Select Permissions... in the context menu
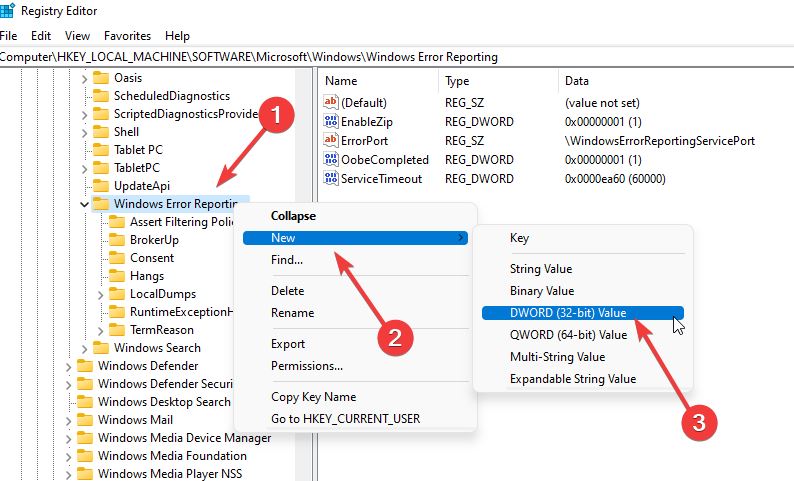Screen dimensions: 794x481 click(x=306, y=366)
